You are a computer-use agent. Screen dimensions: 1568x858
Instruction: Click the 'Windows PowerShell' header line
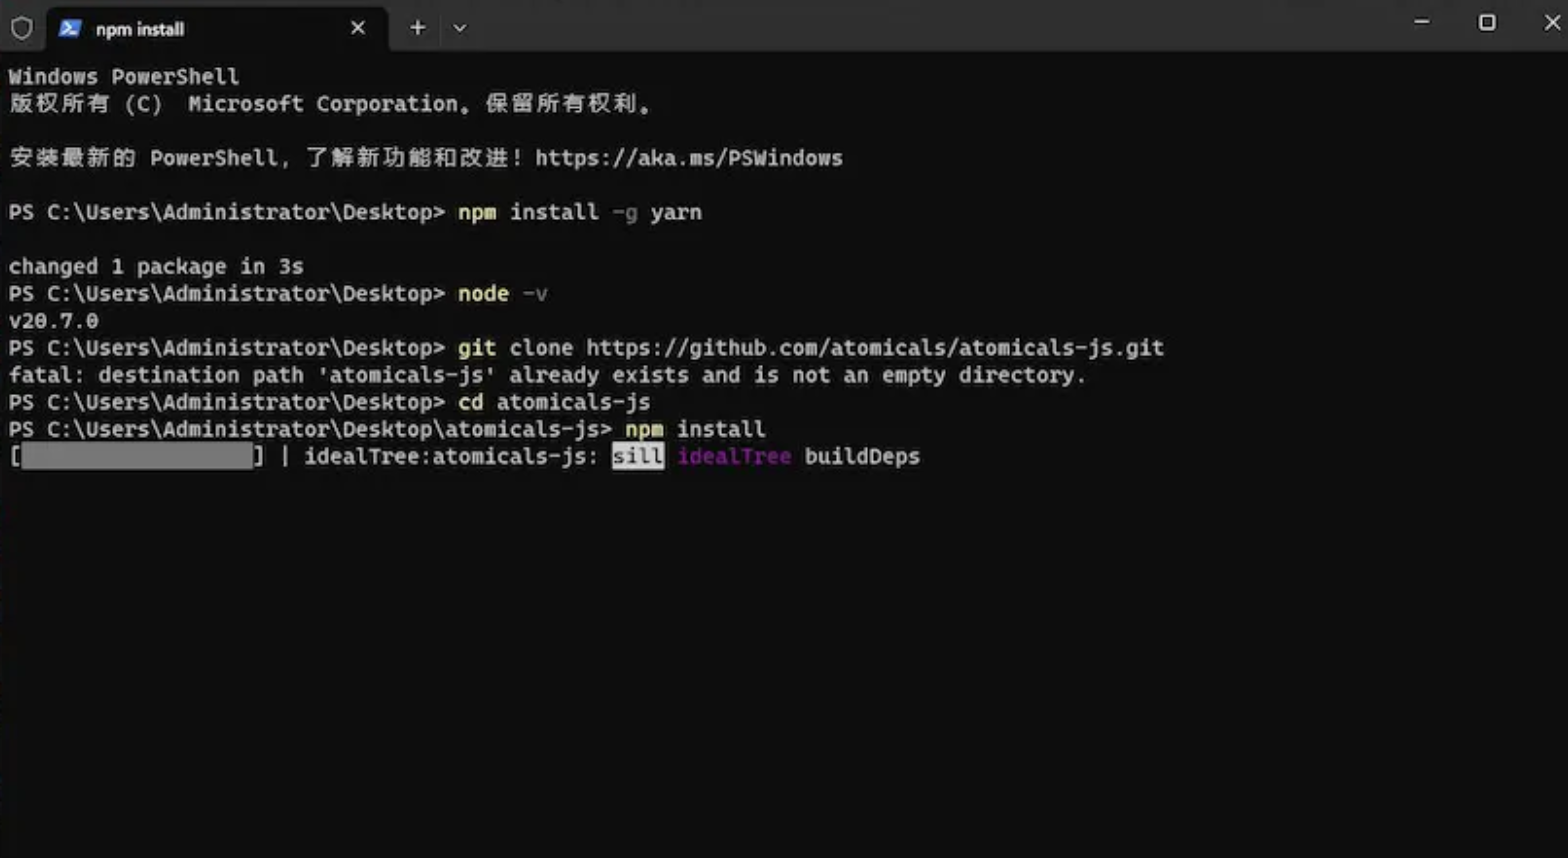(x=124, y=77)
